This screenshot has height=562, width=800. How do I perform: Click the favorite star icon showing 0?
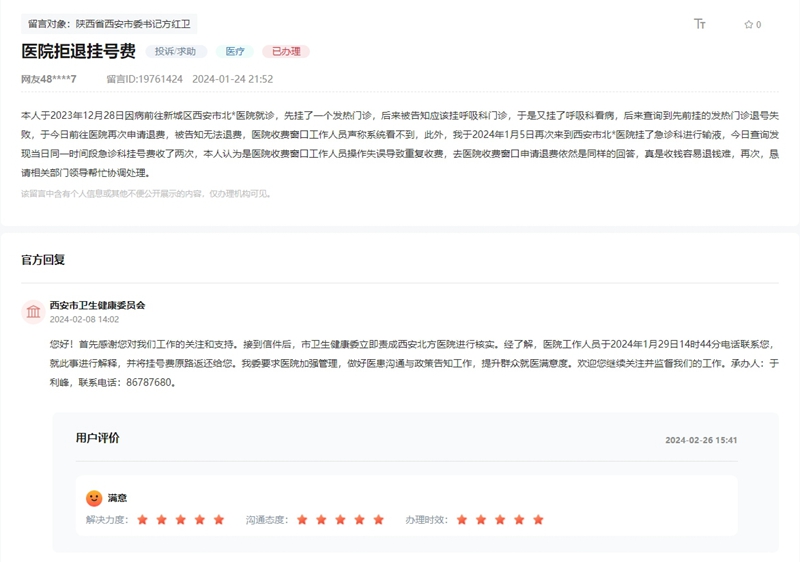click(x=748, y=25)
